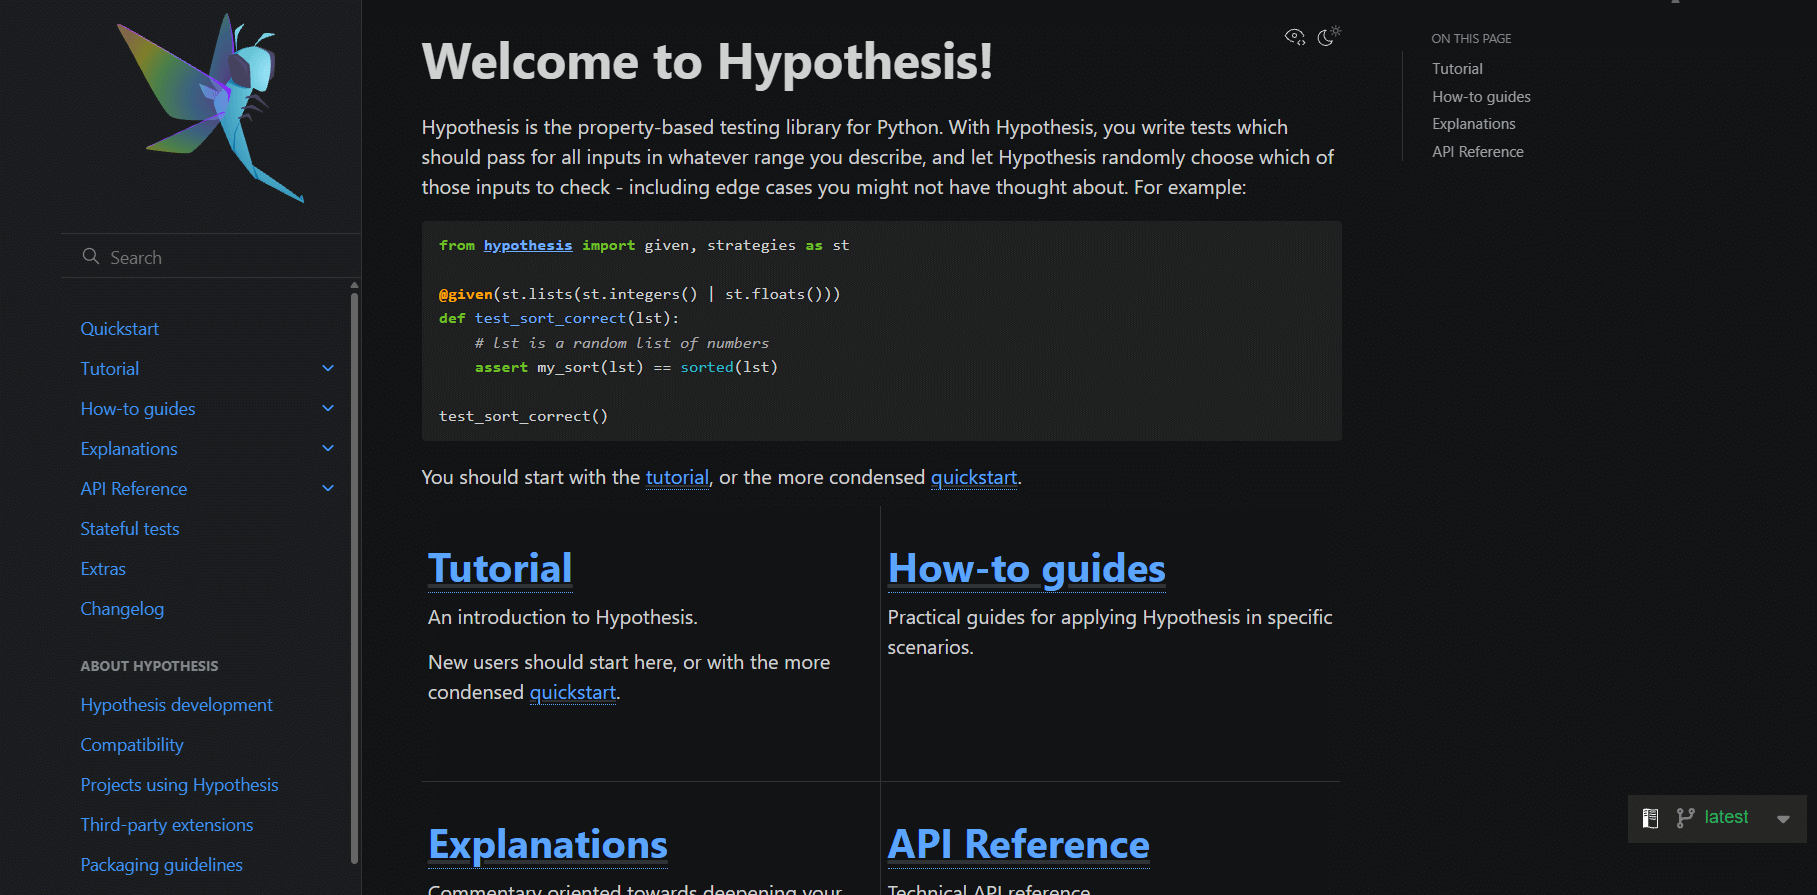The width and height of the screenshot is (1817, 895).
Task: Open Changelog in the sidebar
Action: [122, 609]
